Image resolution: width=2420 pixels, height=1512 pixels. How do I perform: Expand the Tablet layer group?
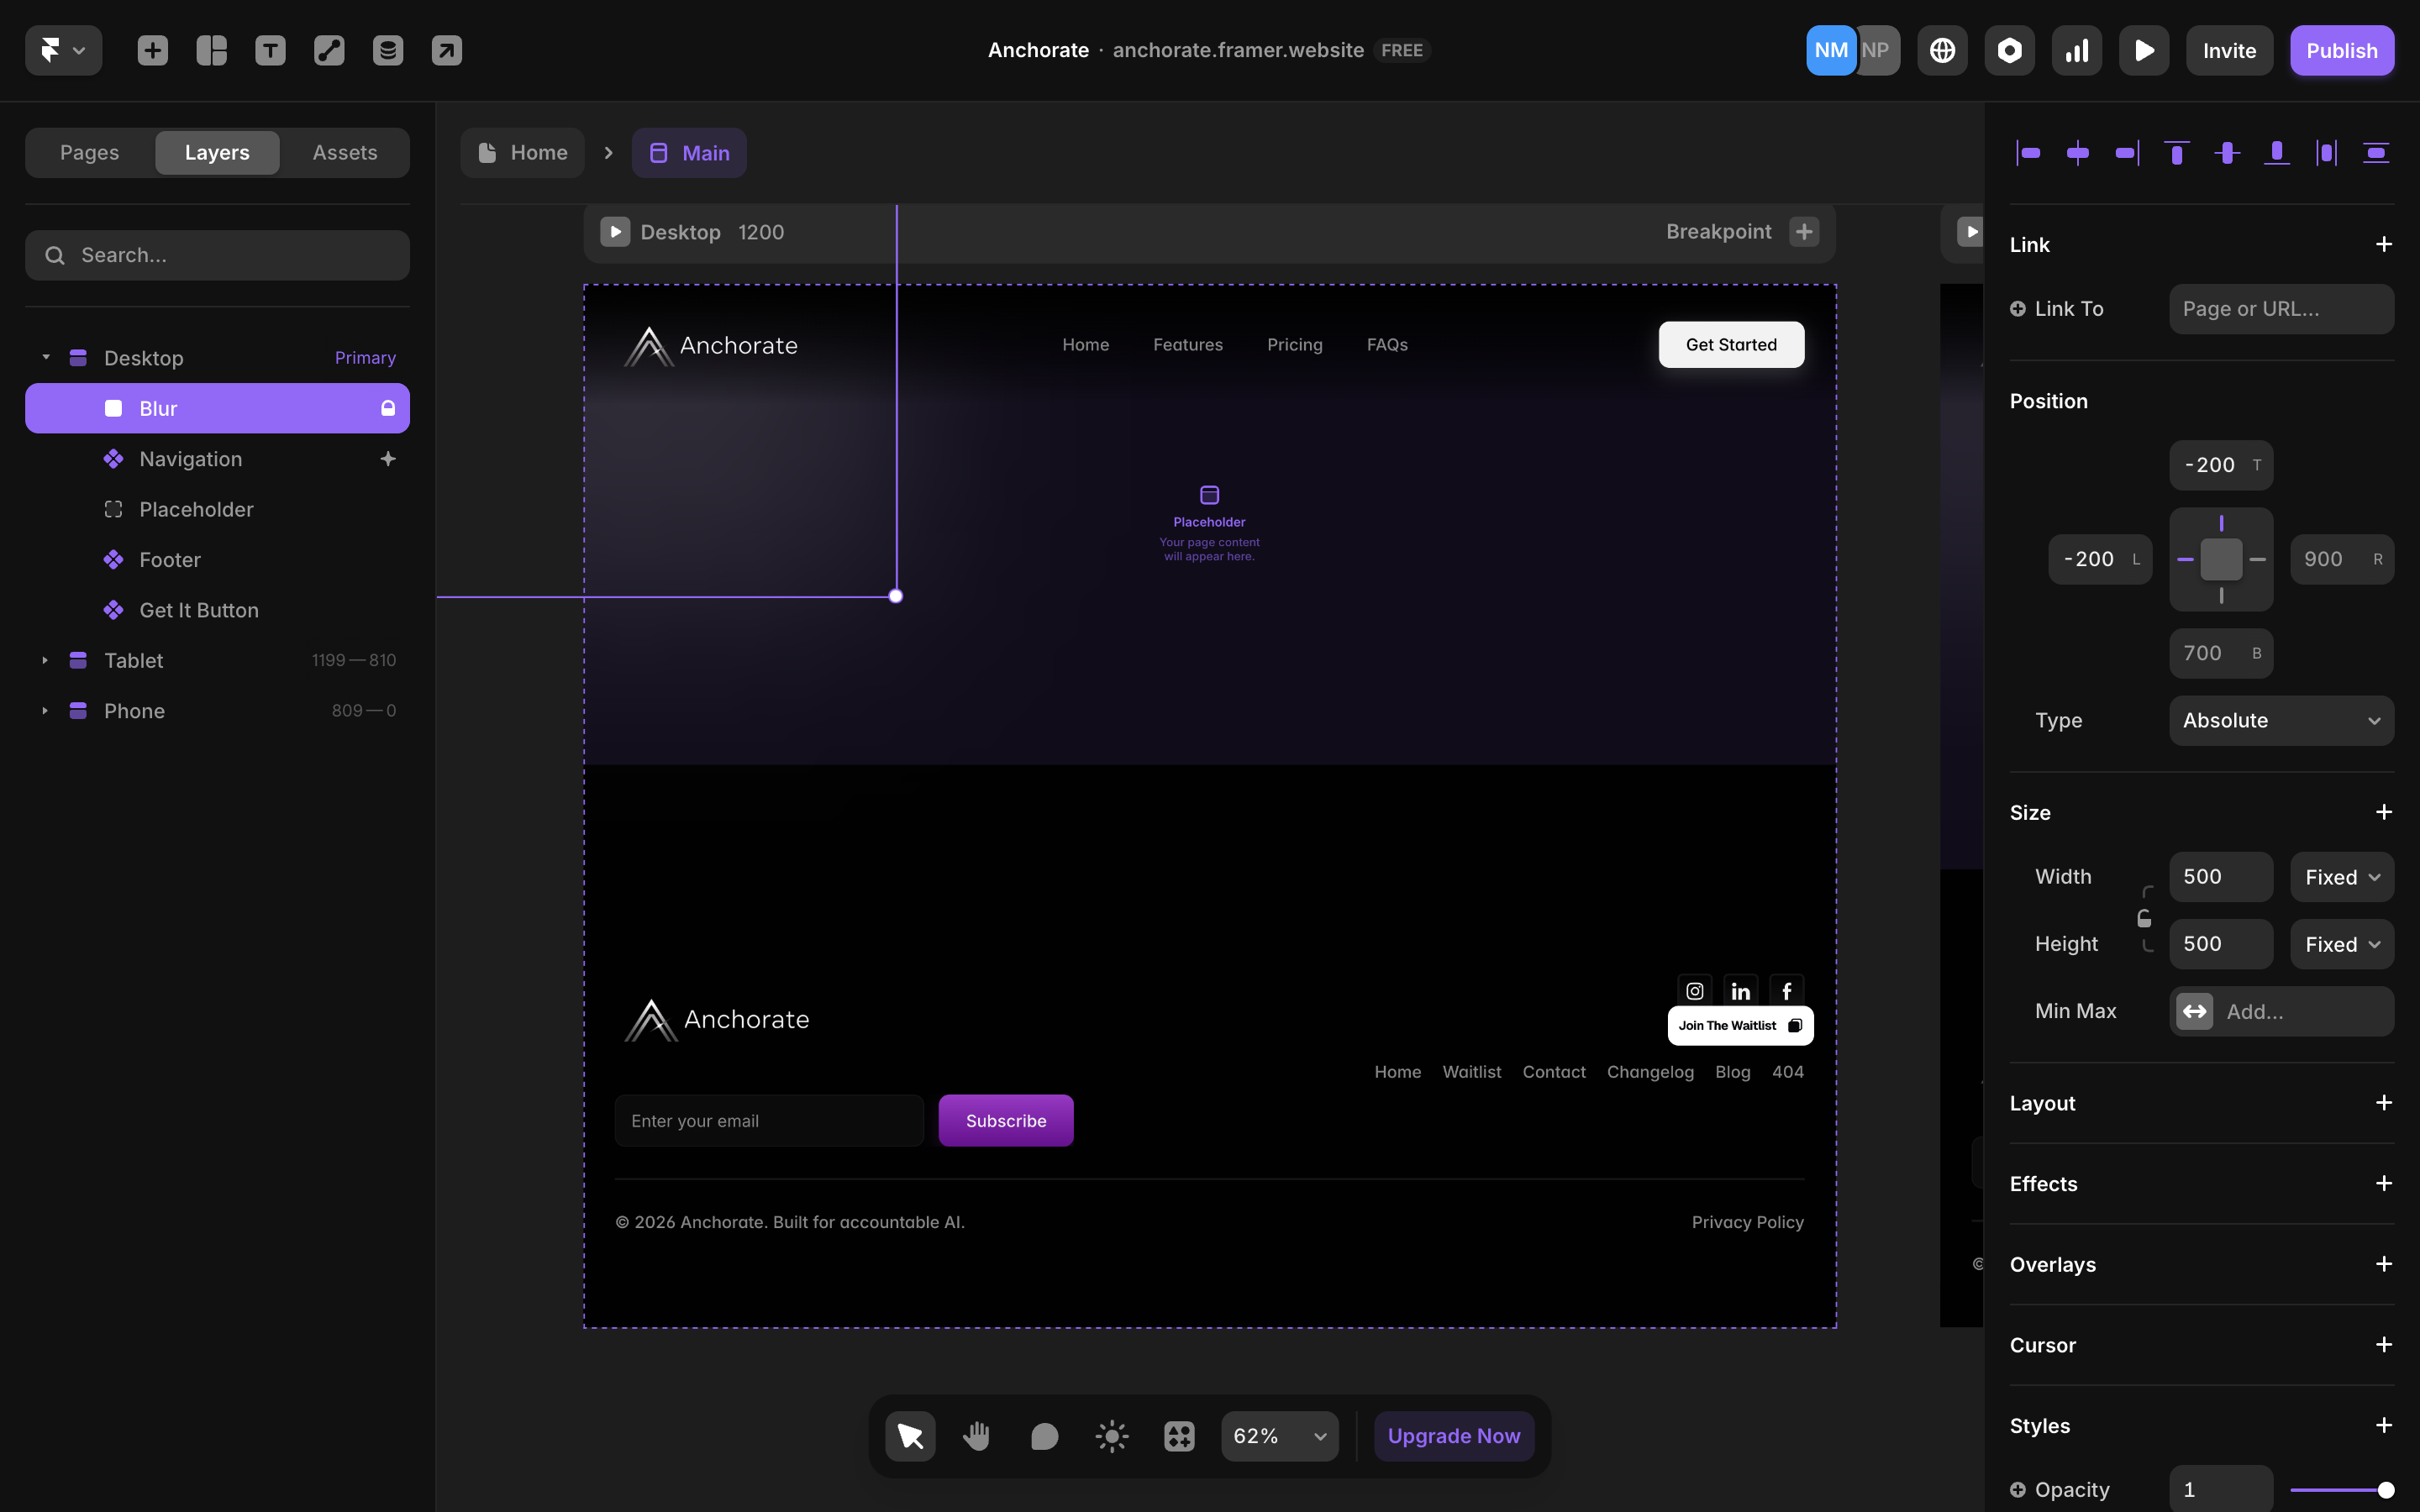[x=45, y=660]
